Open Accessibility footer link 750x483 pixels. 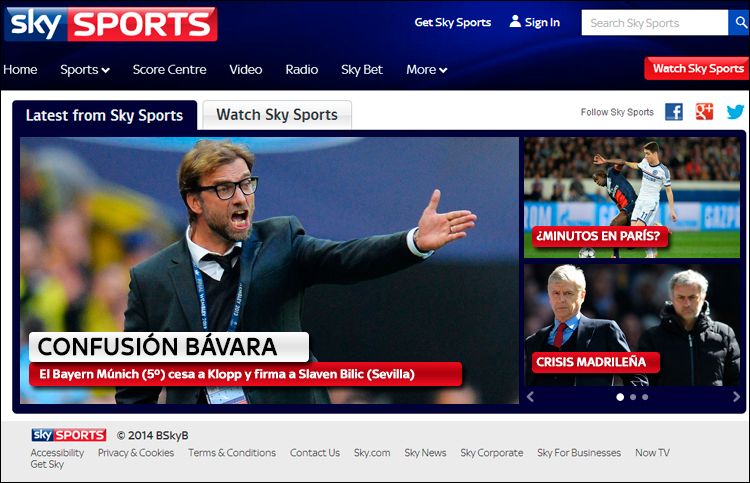[57, 452]
